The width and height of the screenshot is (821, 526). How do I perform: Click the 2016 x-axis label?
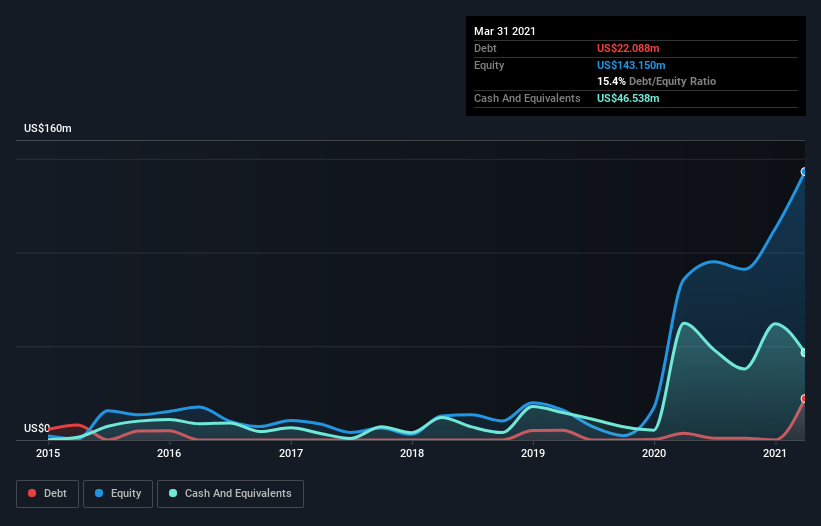tap(169, 453)
